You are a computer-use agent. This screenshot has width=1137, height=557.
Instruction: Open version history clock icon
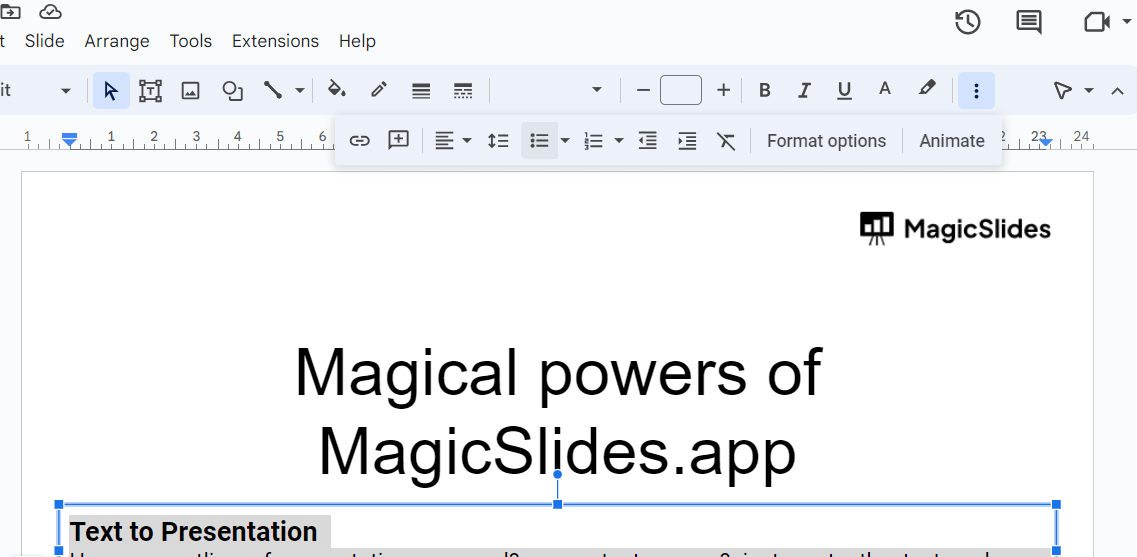tap(967, 22)
